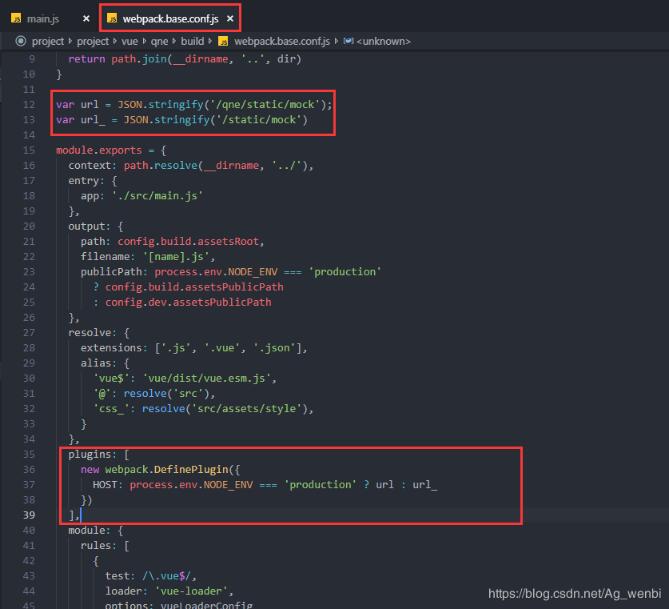
Task: Close the main.js tab
Action: 88,18
